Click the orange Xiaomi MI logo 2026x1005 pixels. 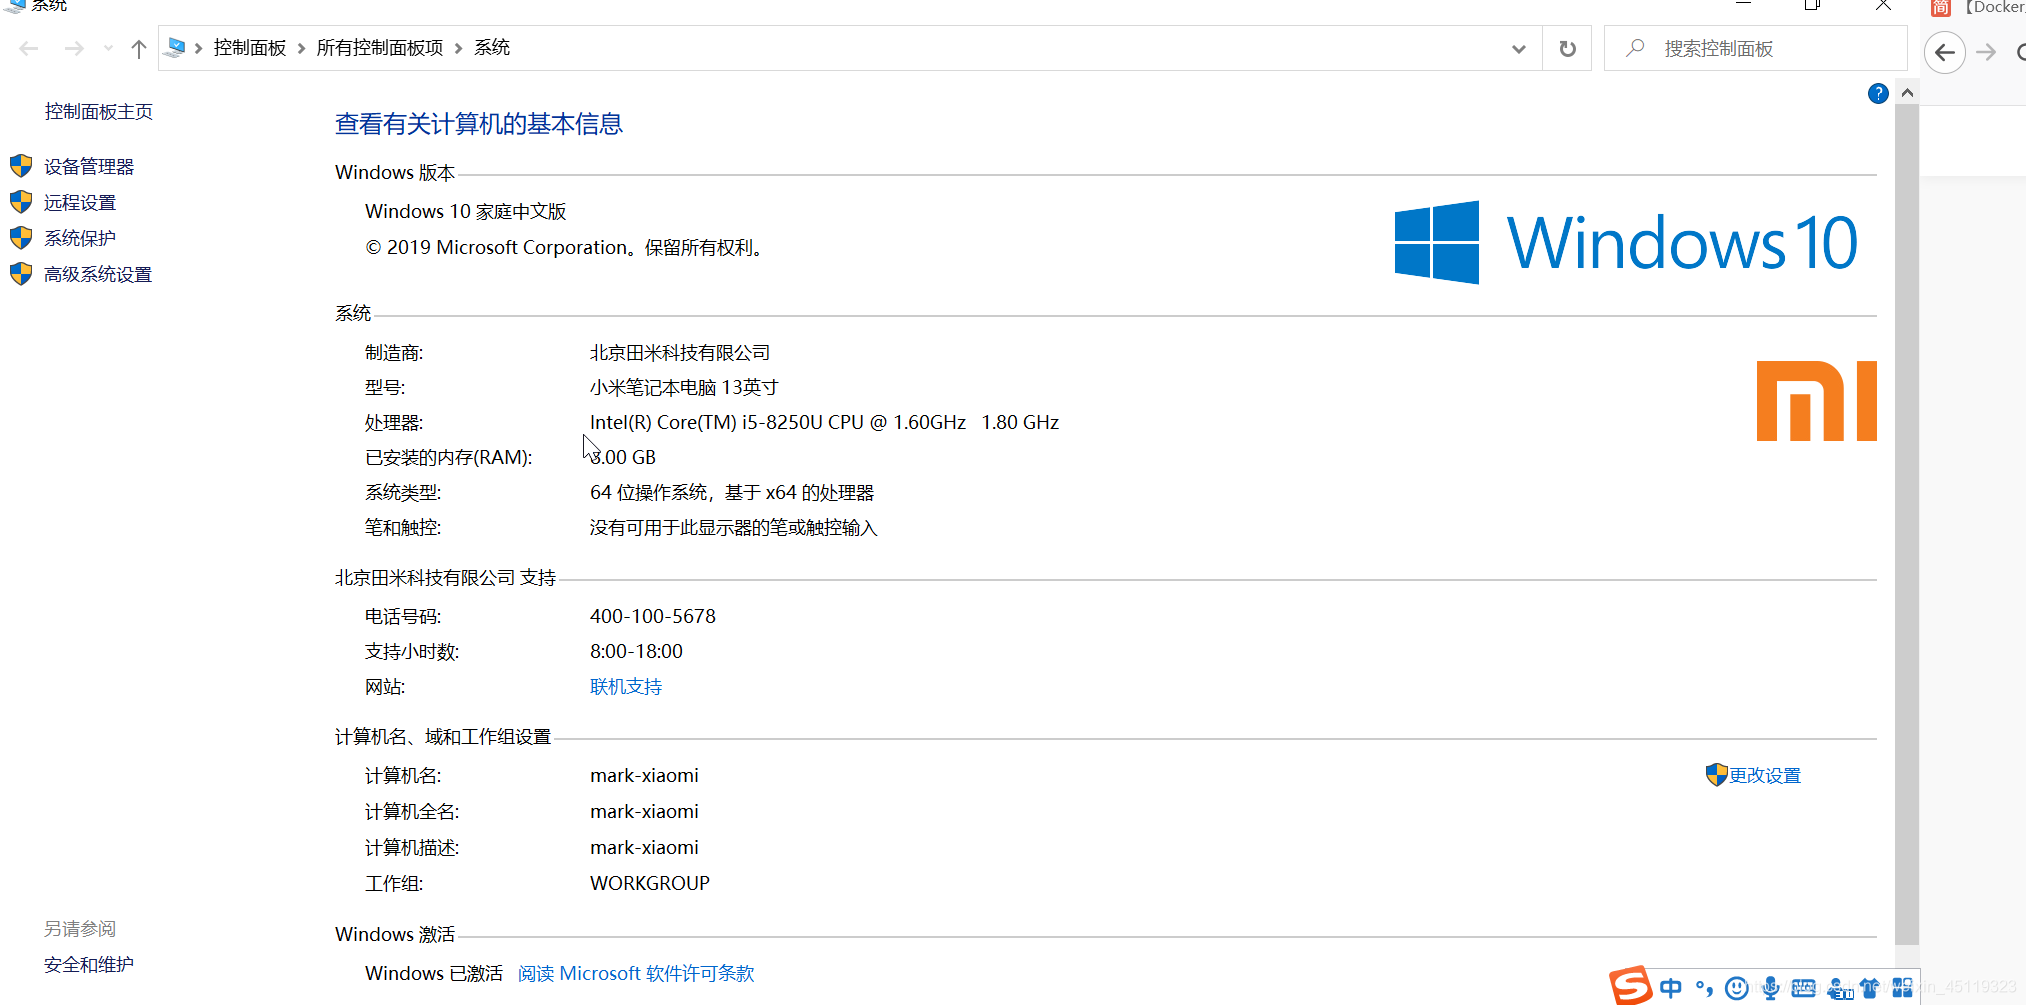click(1816, 401)
